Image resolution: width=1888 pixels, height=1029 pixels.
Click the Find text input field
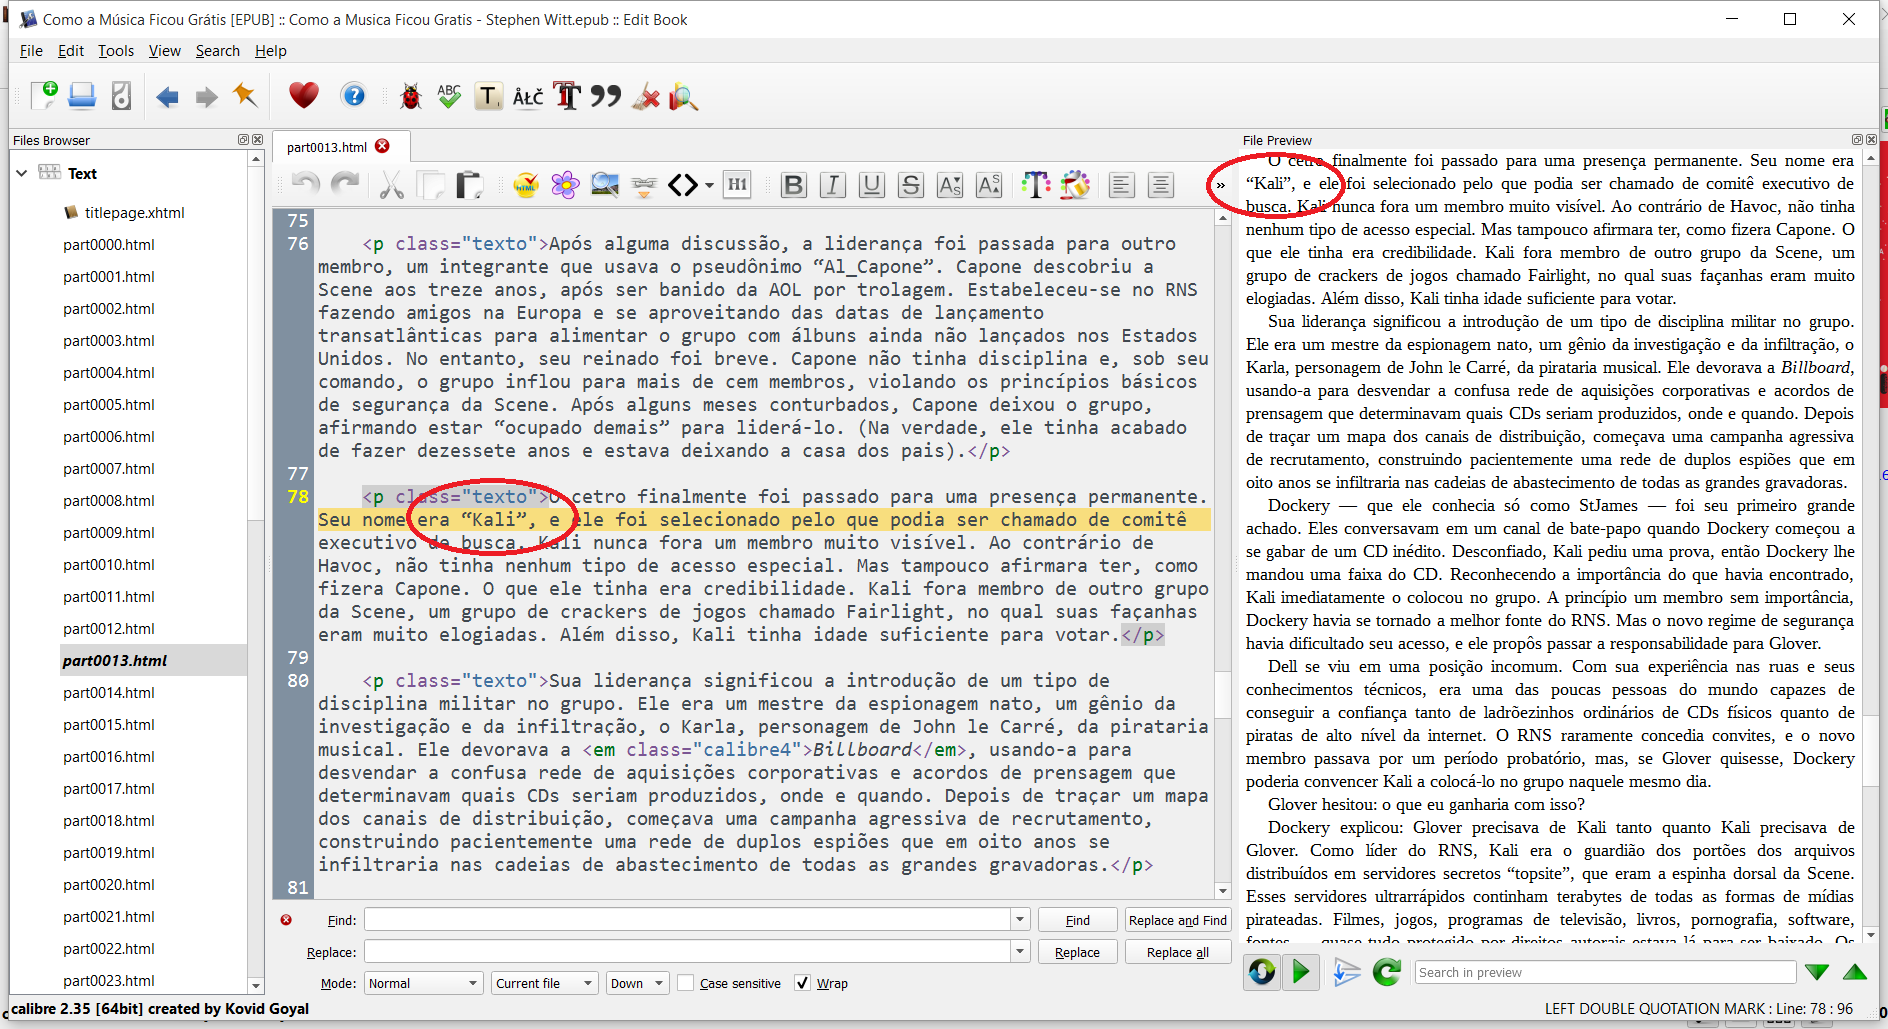[x=688, y=920]
